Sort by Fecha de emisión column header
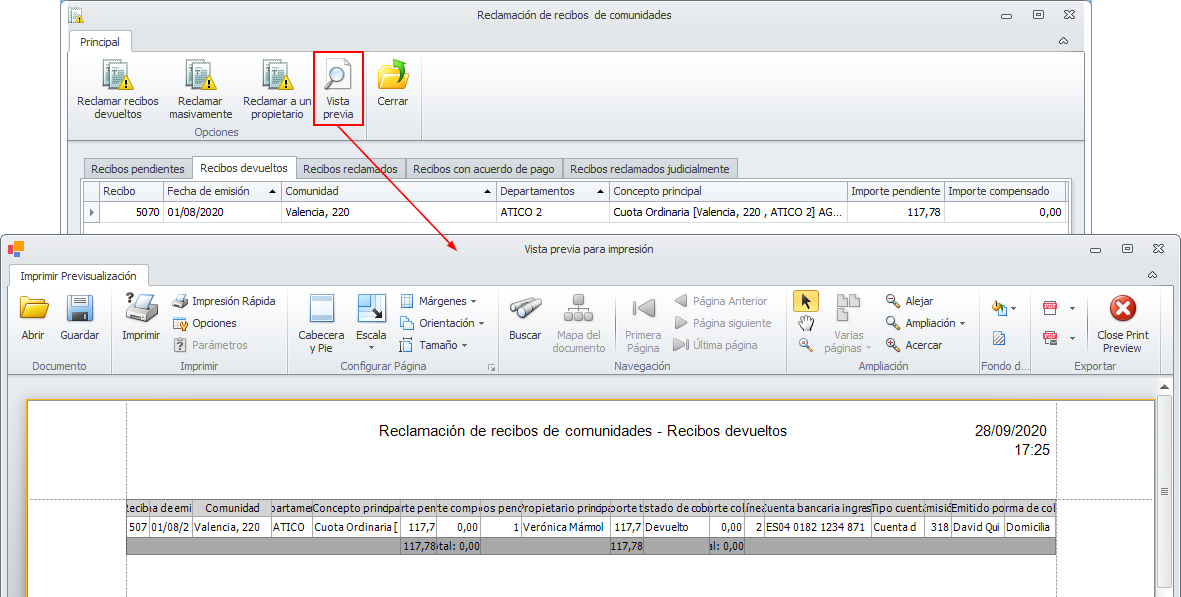The height and width of the screenshot is (597, 1181). click(222, 191)
